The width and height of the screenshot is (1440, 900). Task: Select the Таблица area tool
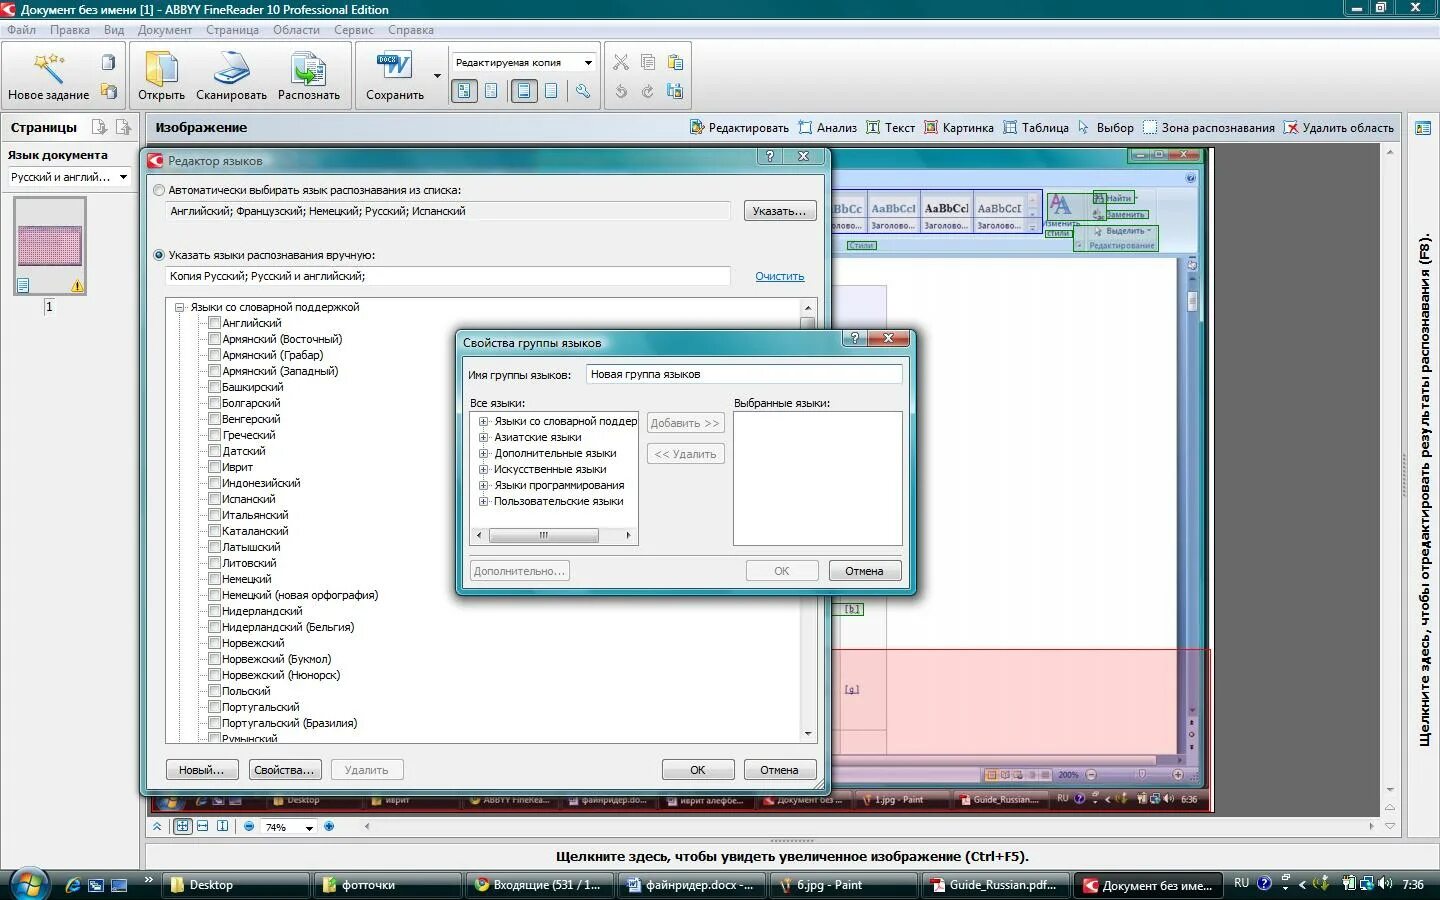click(x=1036, y=127)
